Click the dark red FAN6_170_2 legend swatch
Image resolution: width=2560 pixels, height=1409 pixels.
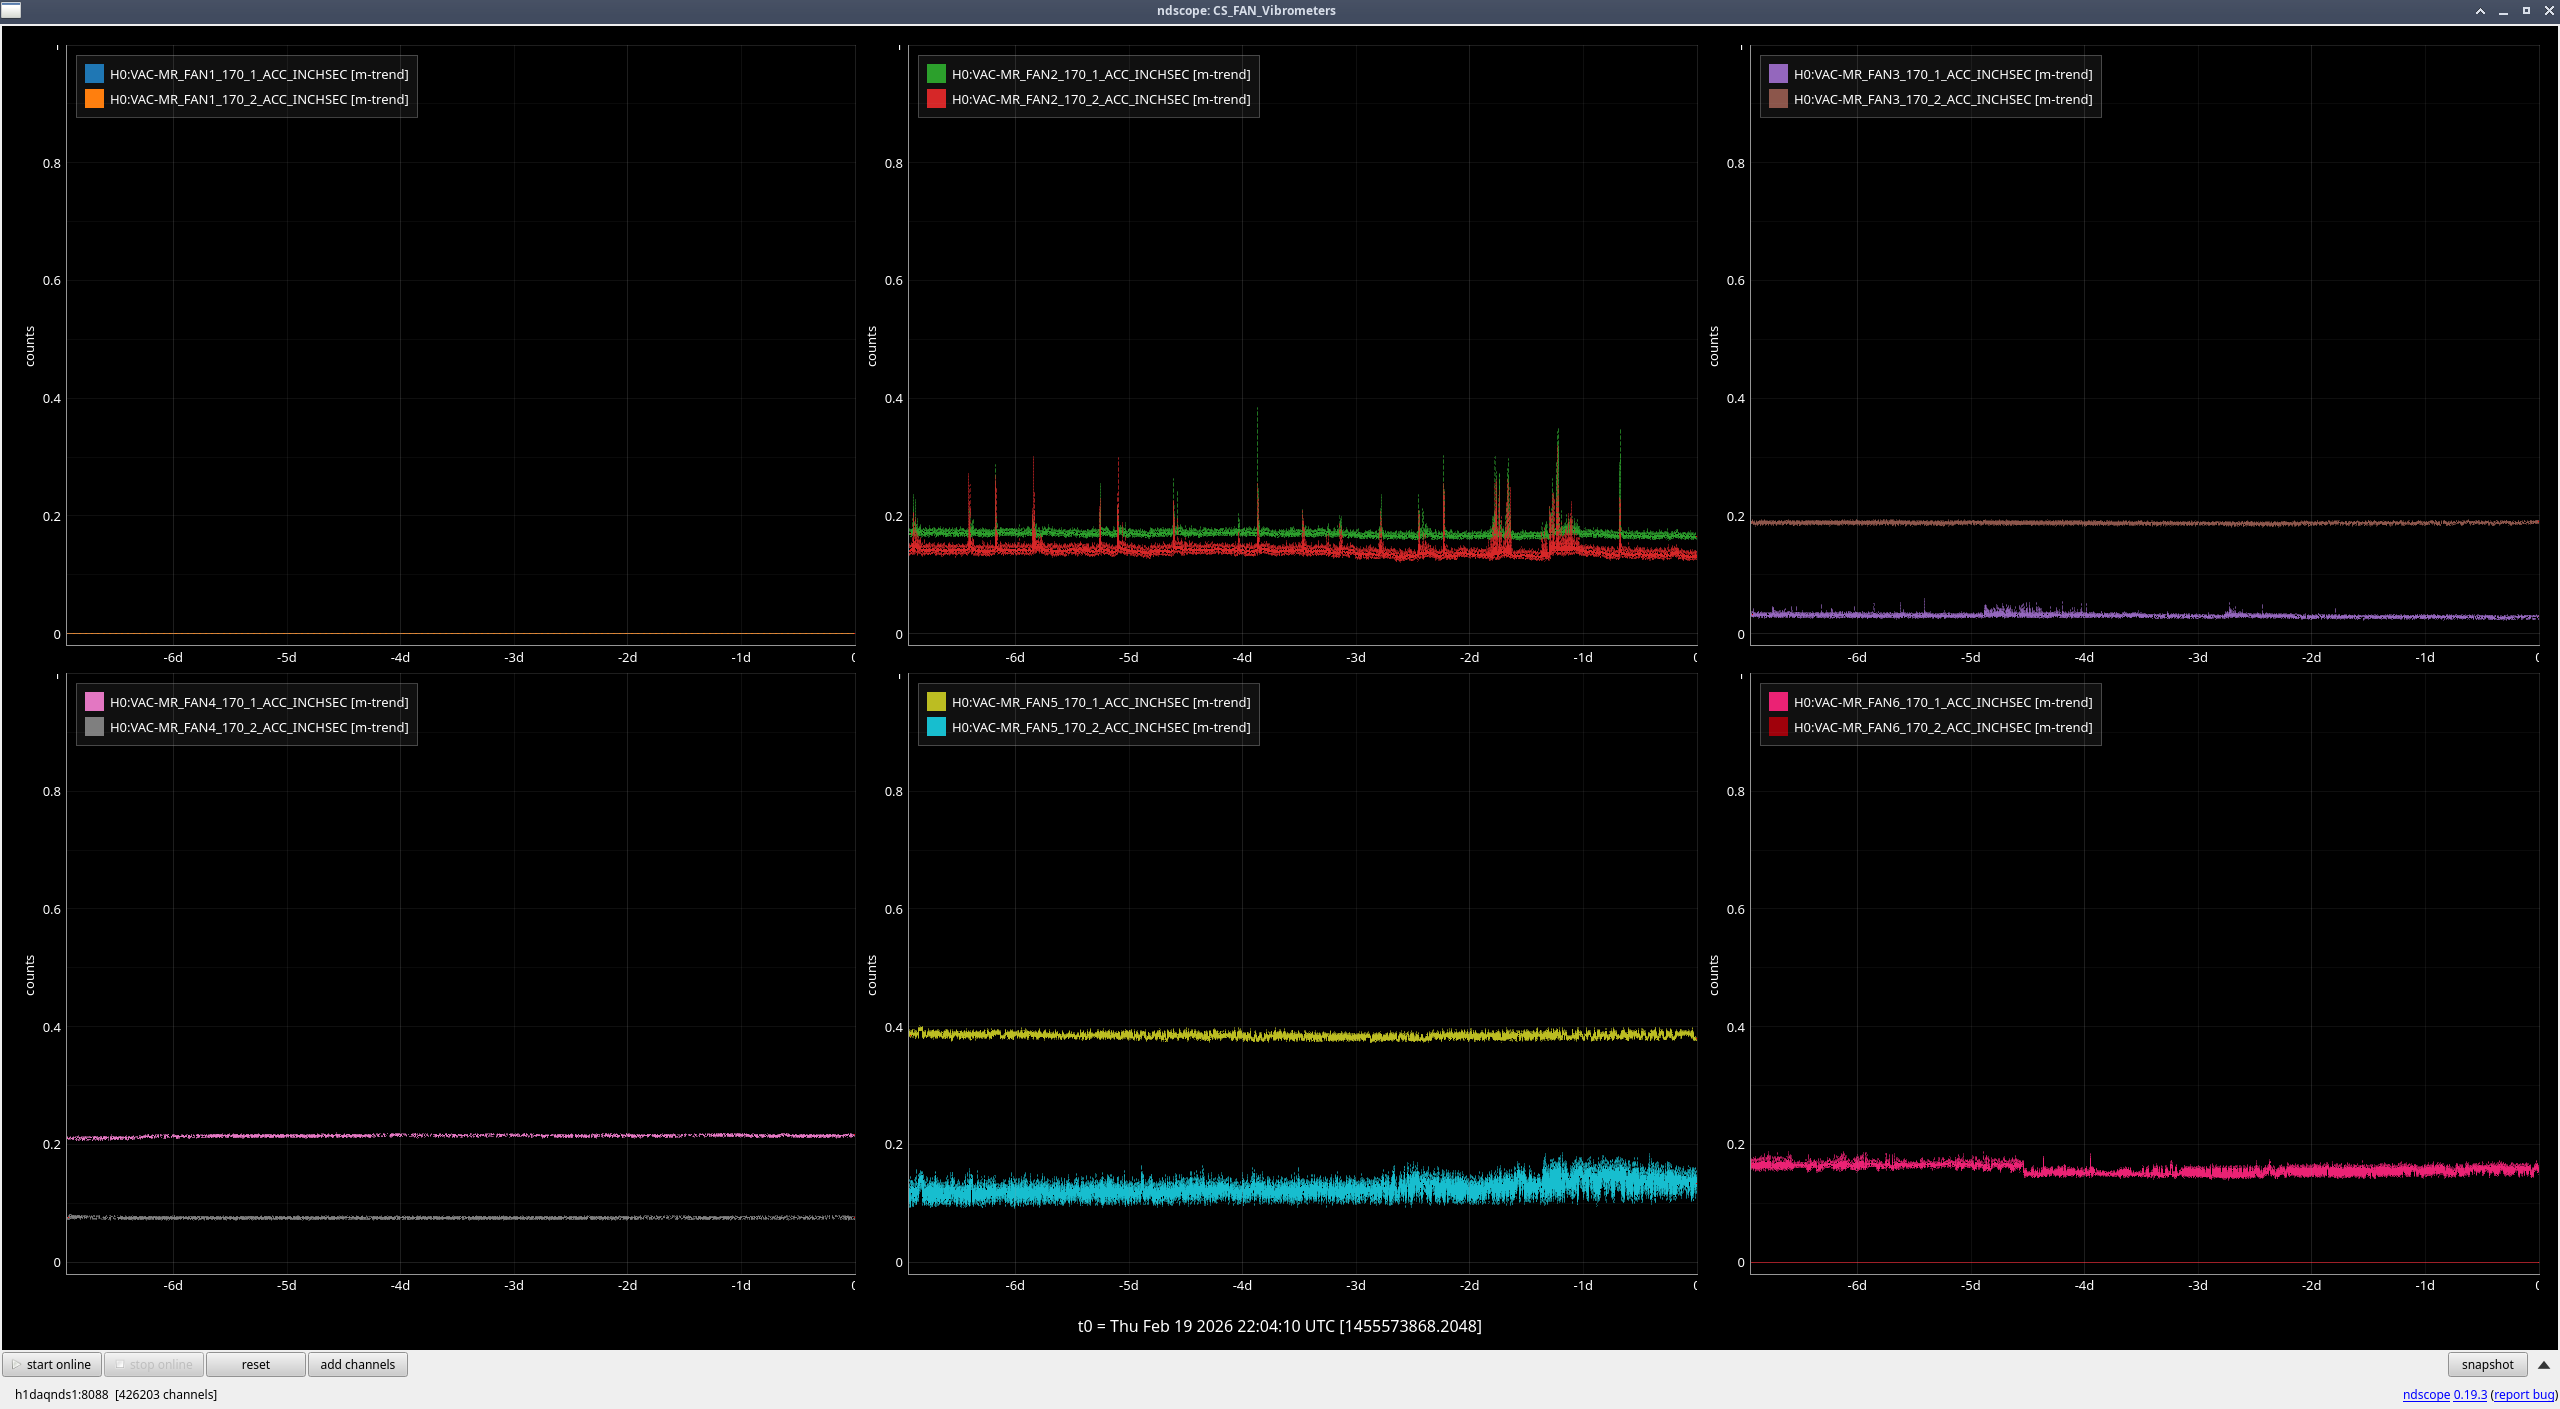tap(1778, 727)
